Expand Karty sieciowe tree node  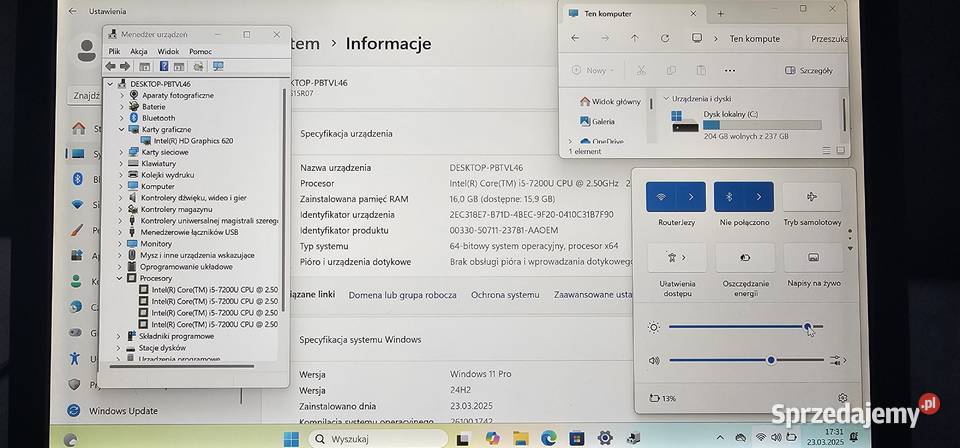(121, 152)
